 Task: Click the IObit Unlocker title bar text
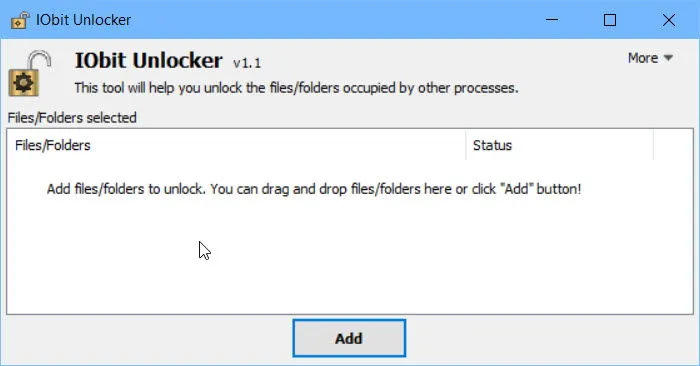pyautogui.click(x=83, y=20)
